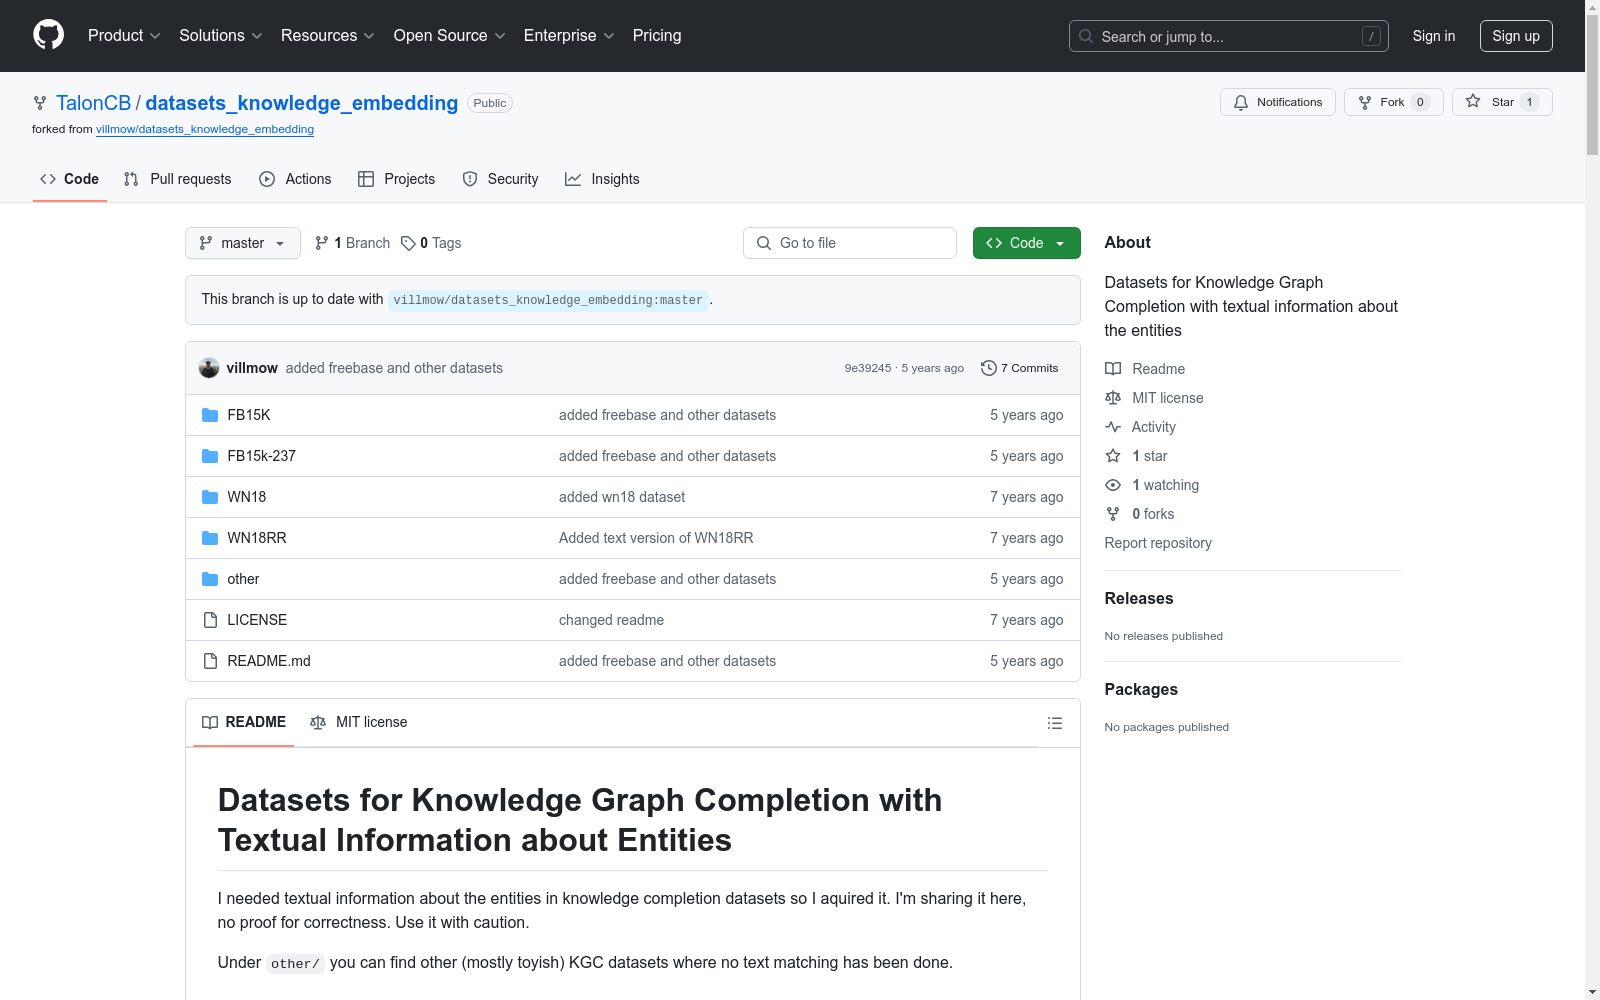Open the Projects tab
This screenshot has width=1600, height=1000.
(397, 179)
